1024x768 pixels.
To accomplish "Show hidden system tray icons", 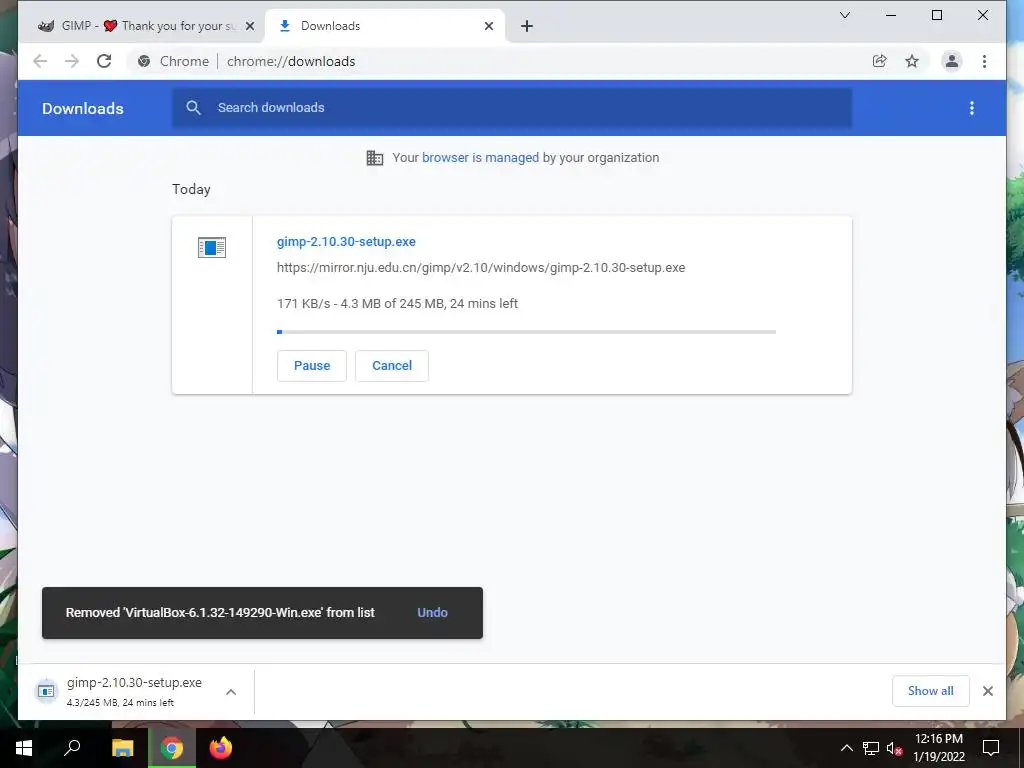I will pos(846,748).
